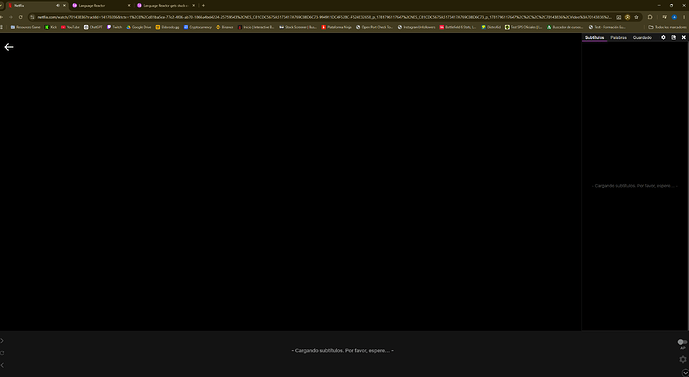Screen dimensions: 689x377
Task: Open the Chrome profile avatar
Action: point(674,17)
